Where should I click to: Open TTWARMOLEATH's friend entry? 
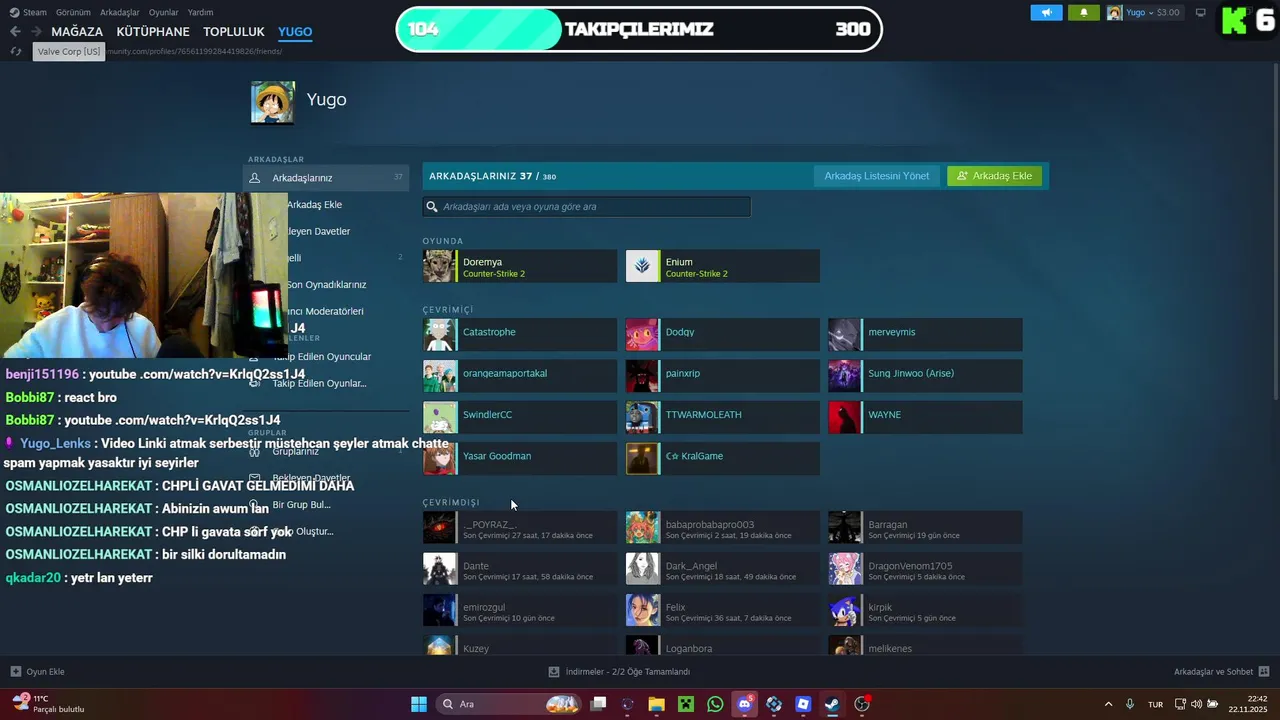tap(723, 417)
